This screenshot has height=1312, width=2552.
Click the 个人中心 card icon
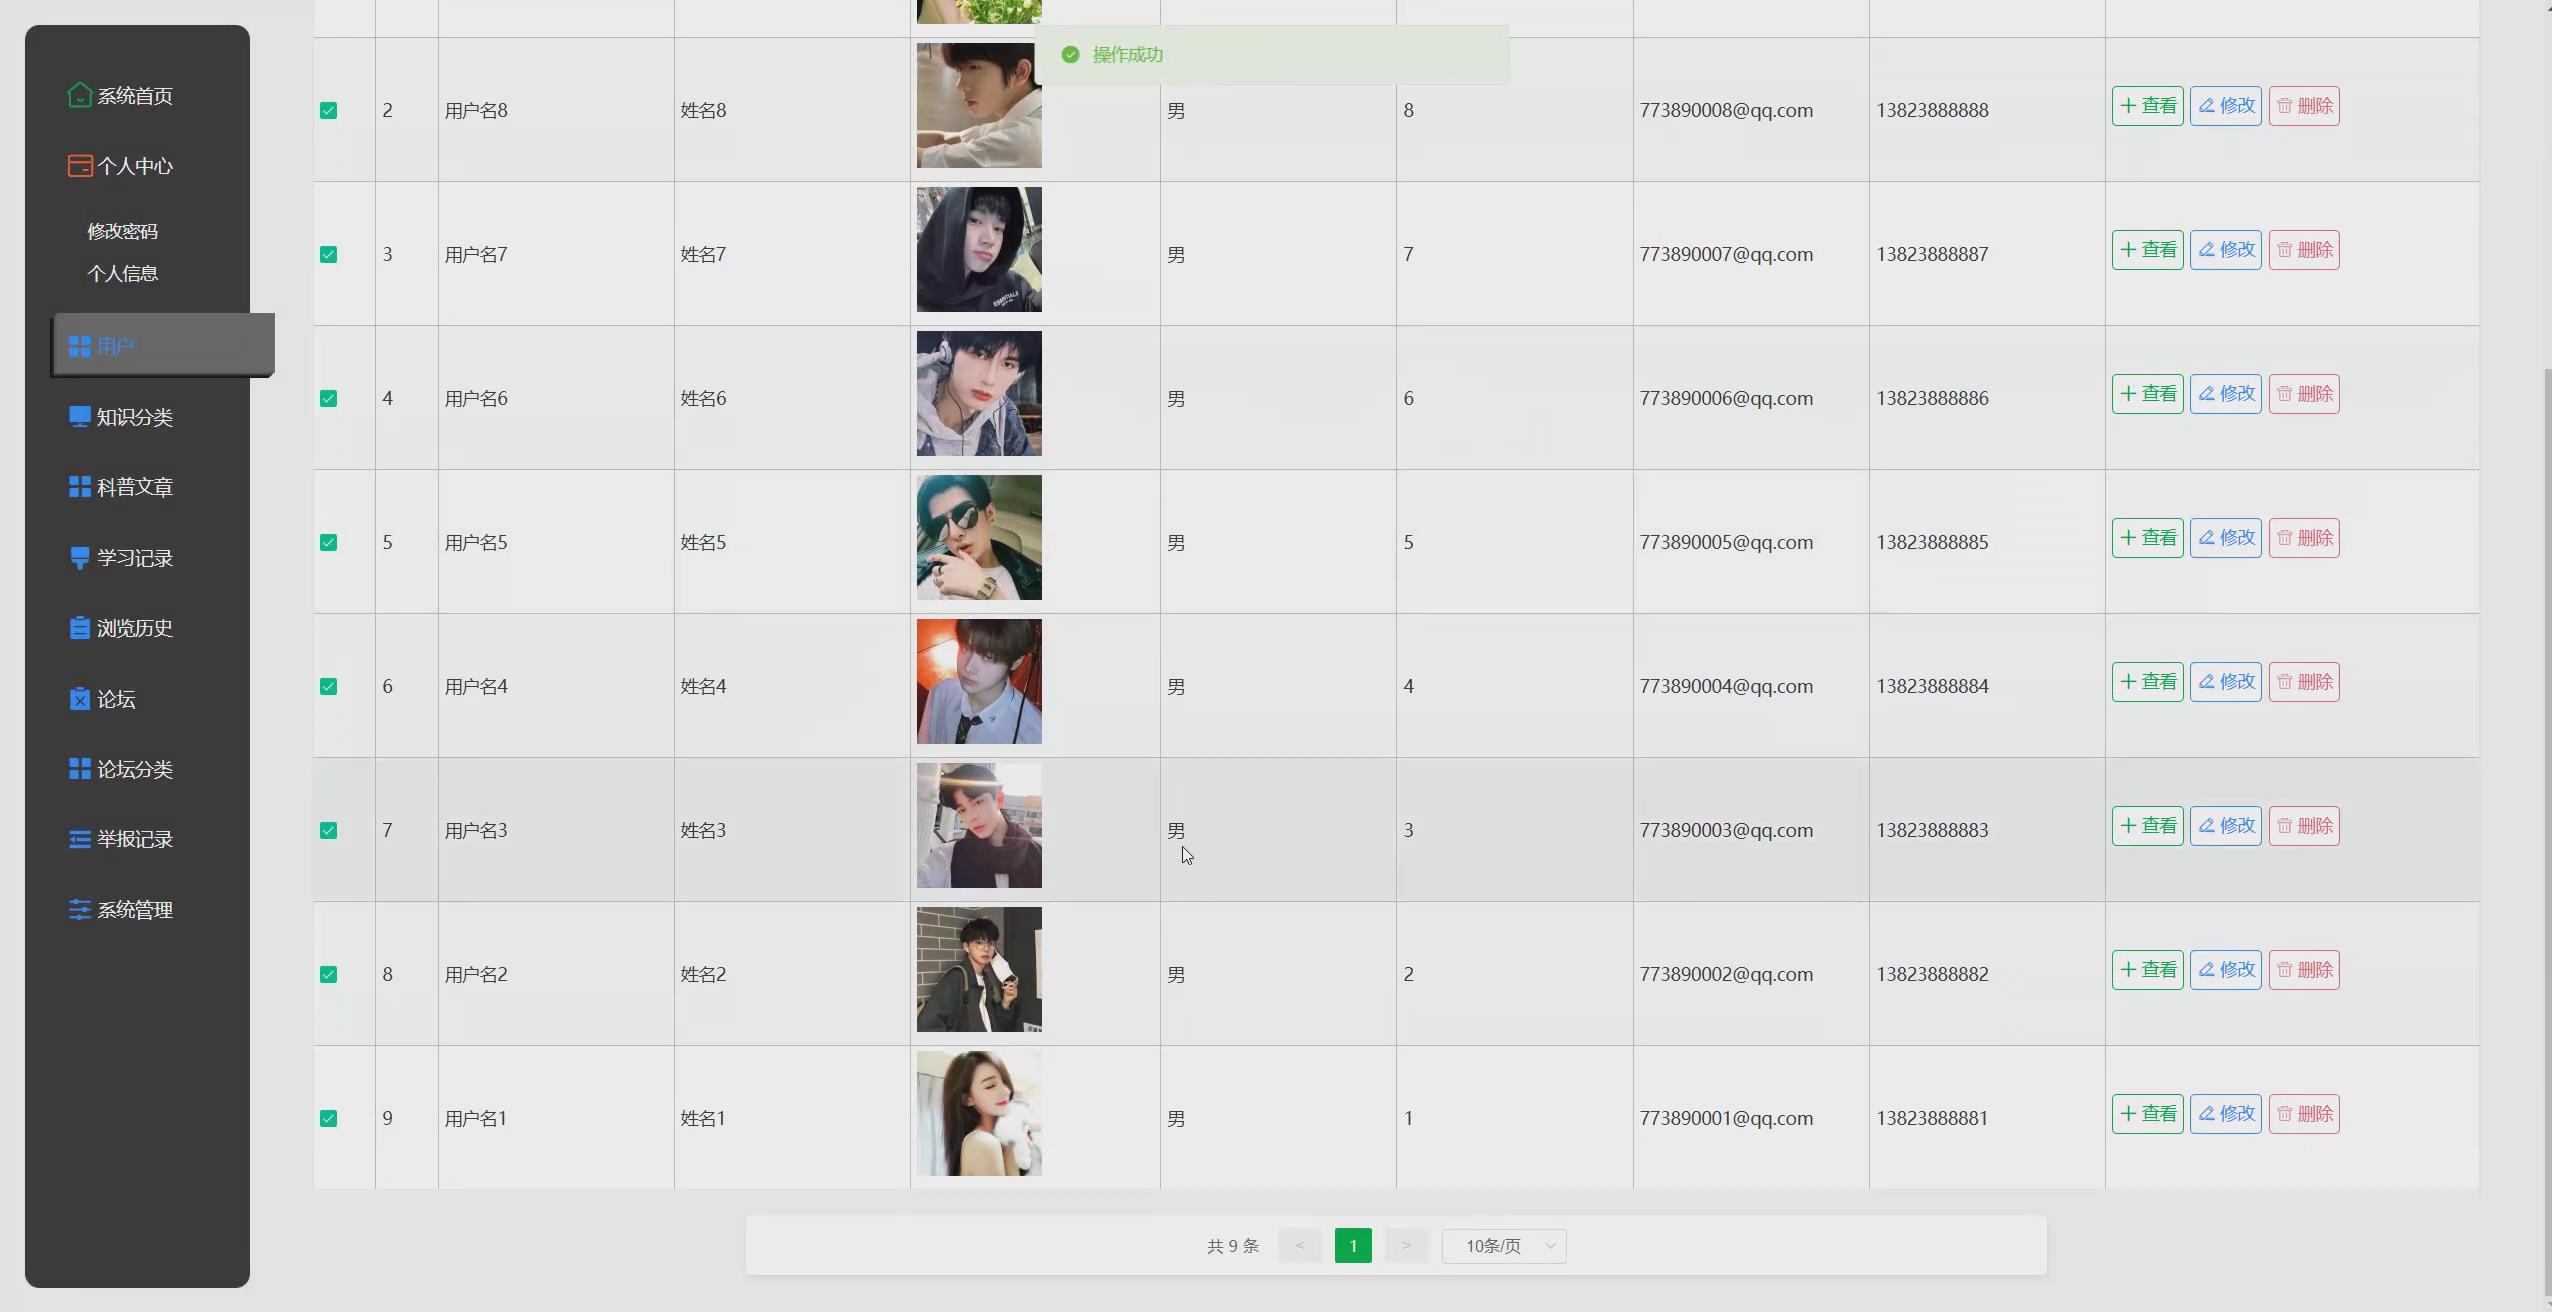(79, 166)
